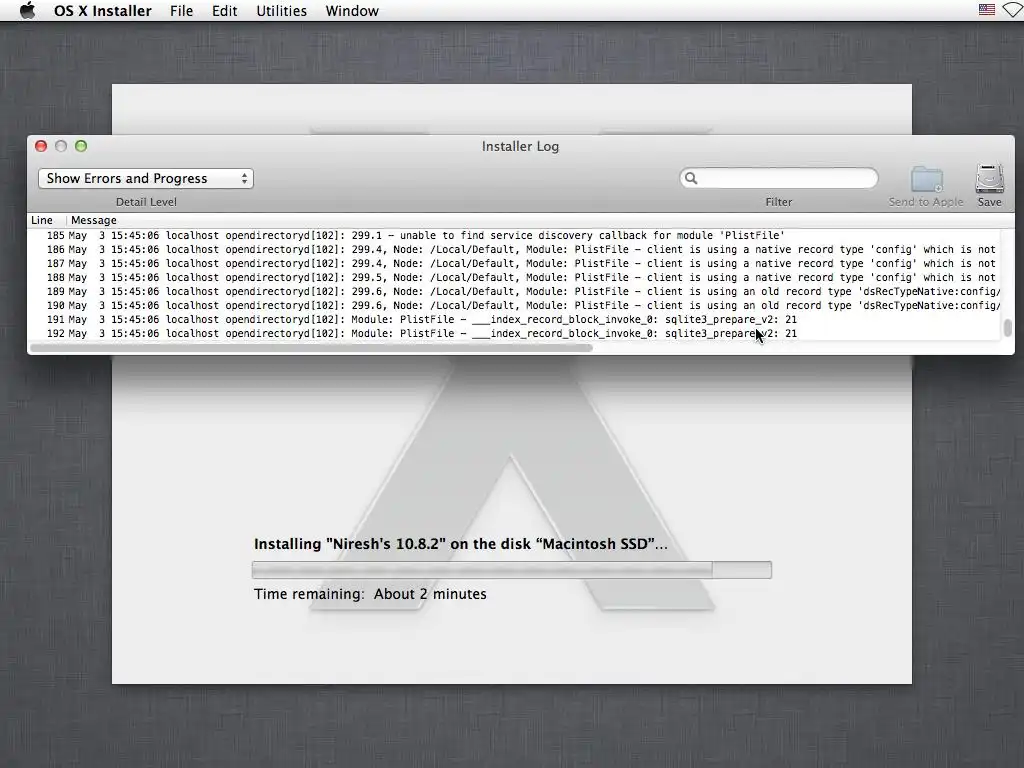Click the Send to Apple folder icon
The image size is (1024, 768).
pyautogui.click(x=927, y=180)
